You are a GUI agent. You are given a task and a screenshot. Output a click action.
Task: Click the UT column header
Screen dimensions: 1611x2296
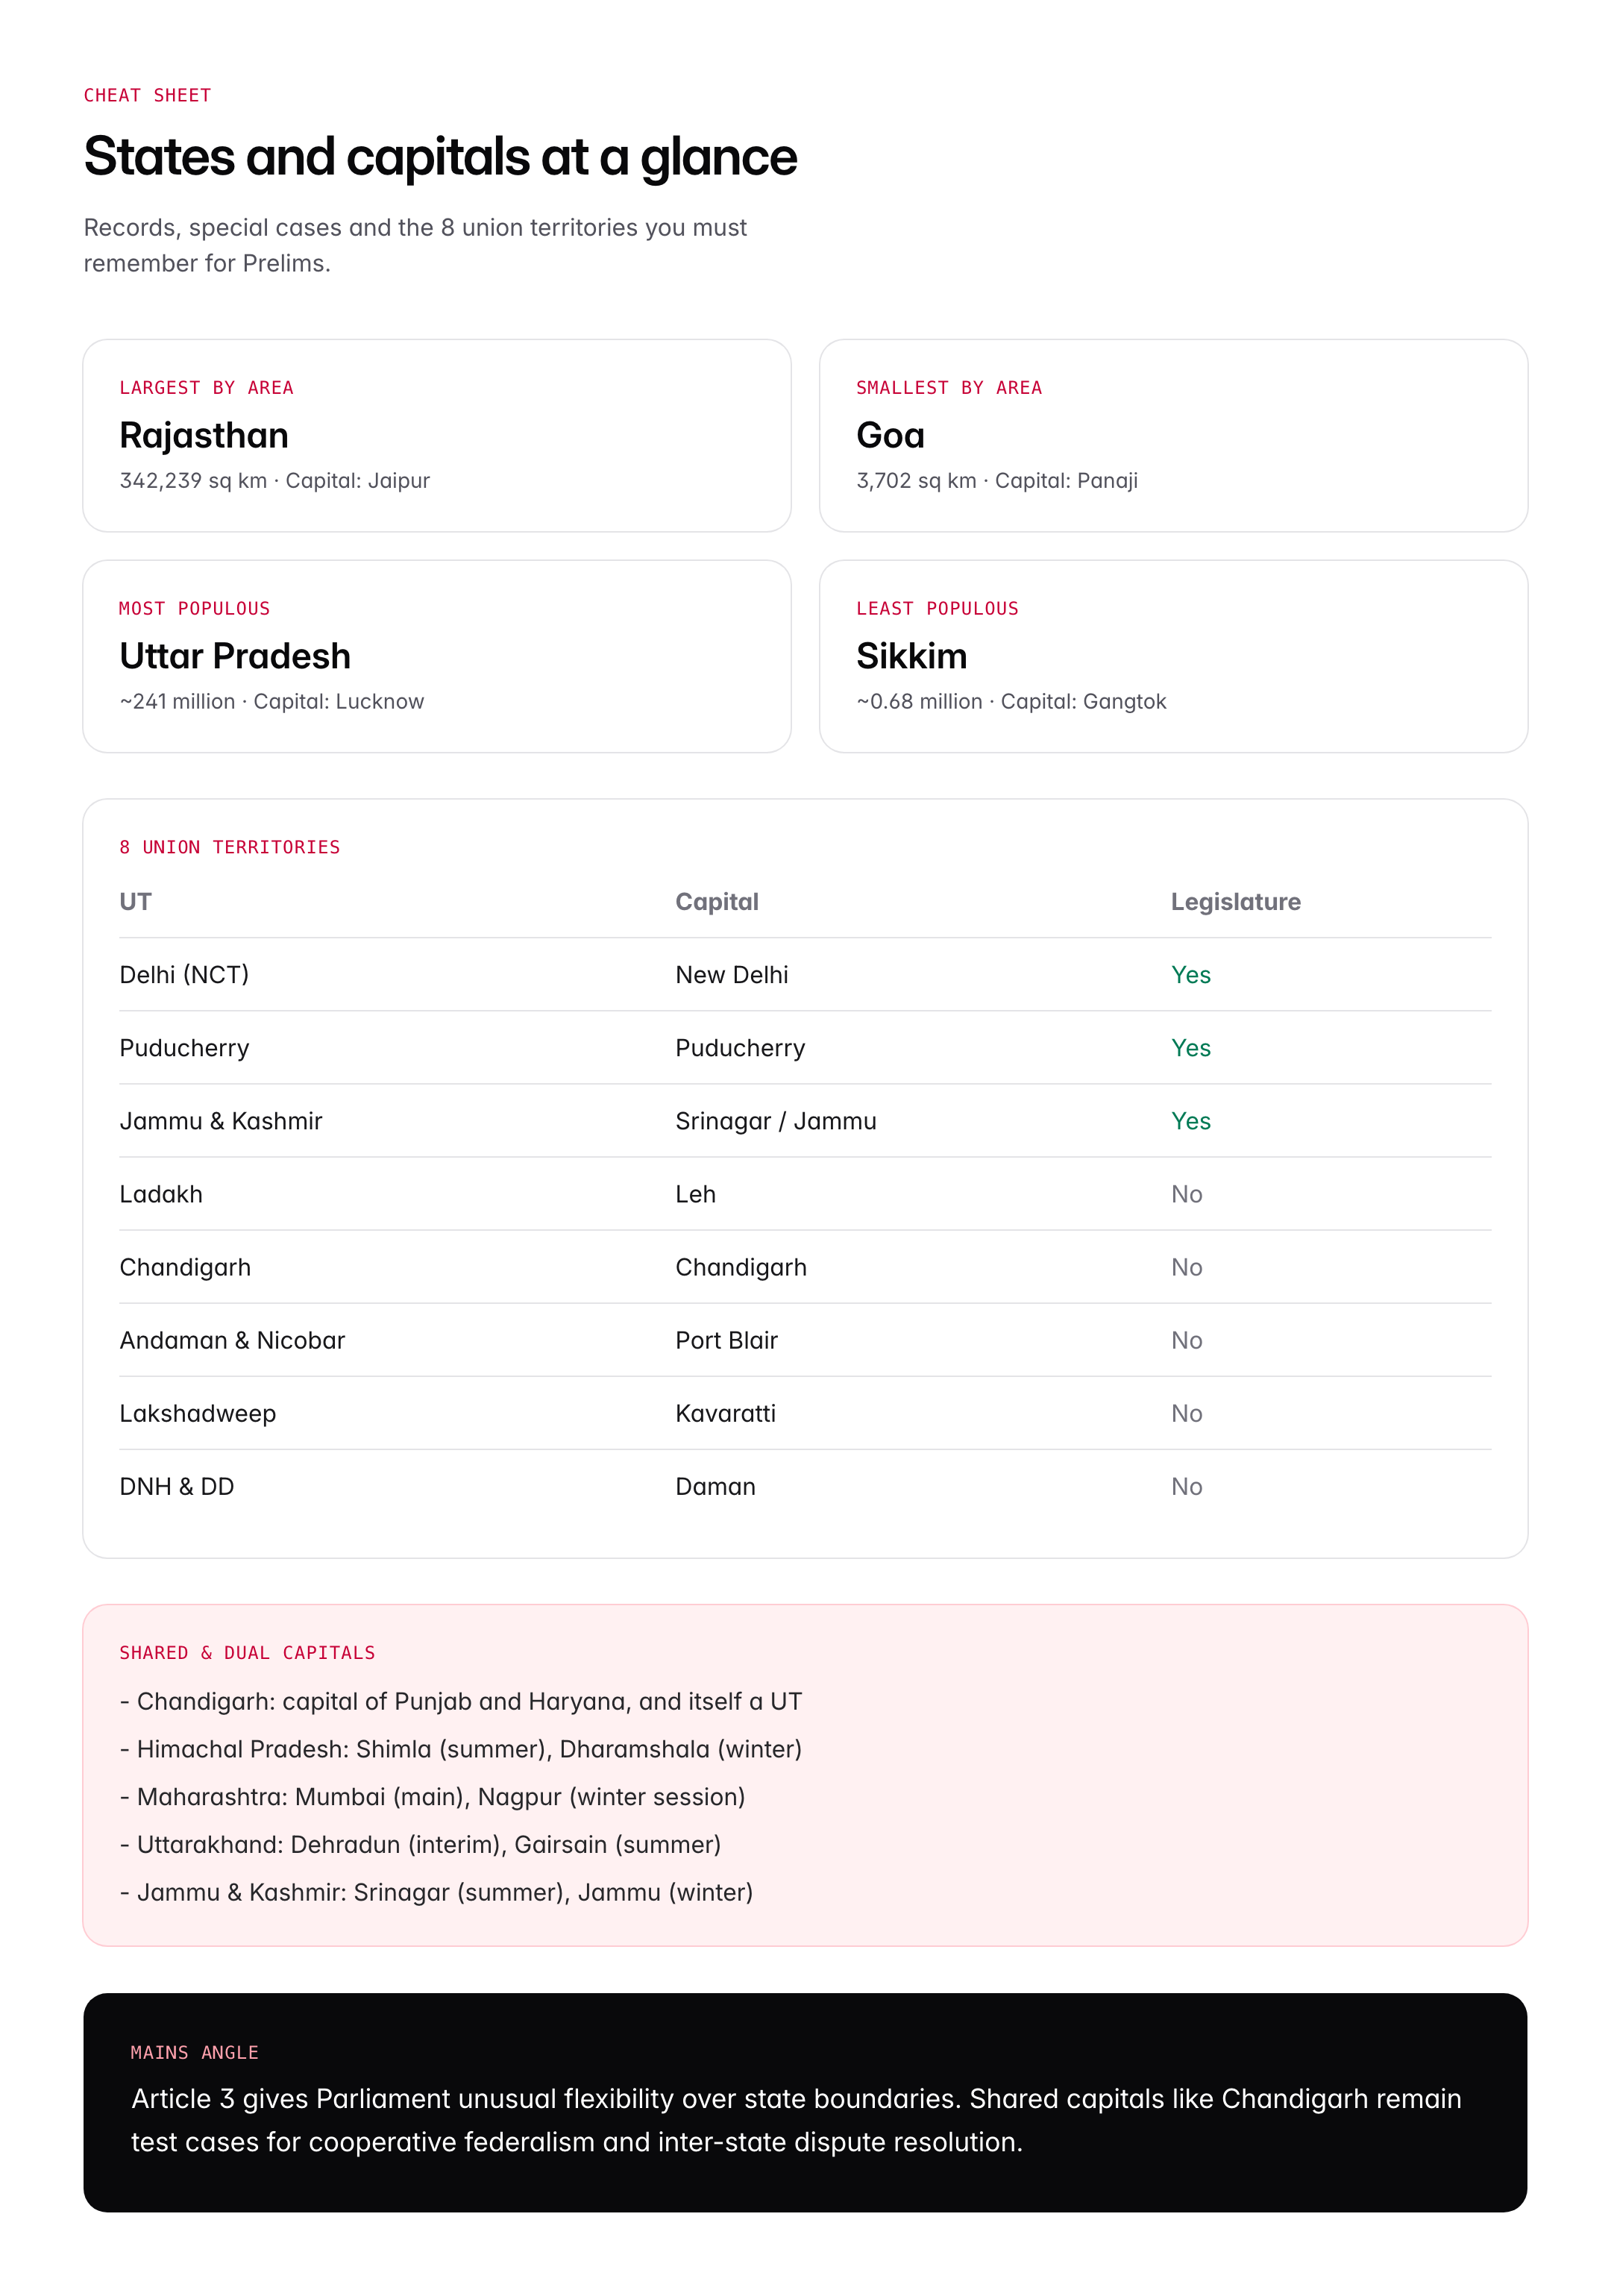(135, 902)
